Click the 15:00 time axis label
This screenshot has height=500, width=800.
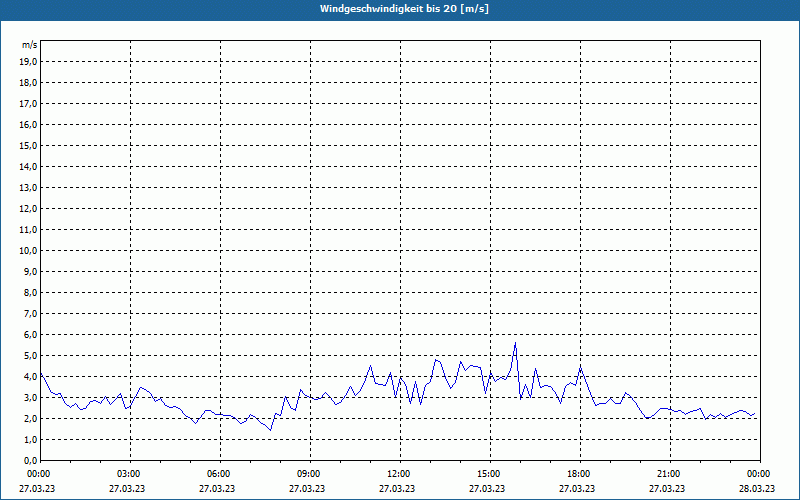coord(490,474)
